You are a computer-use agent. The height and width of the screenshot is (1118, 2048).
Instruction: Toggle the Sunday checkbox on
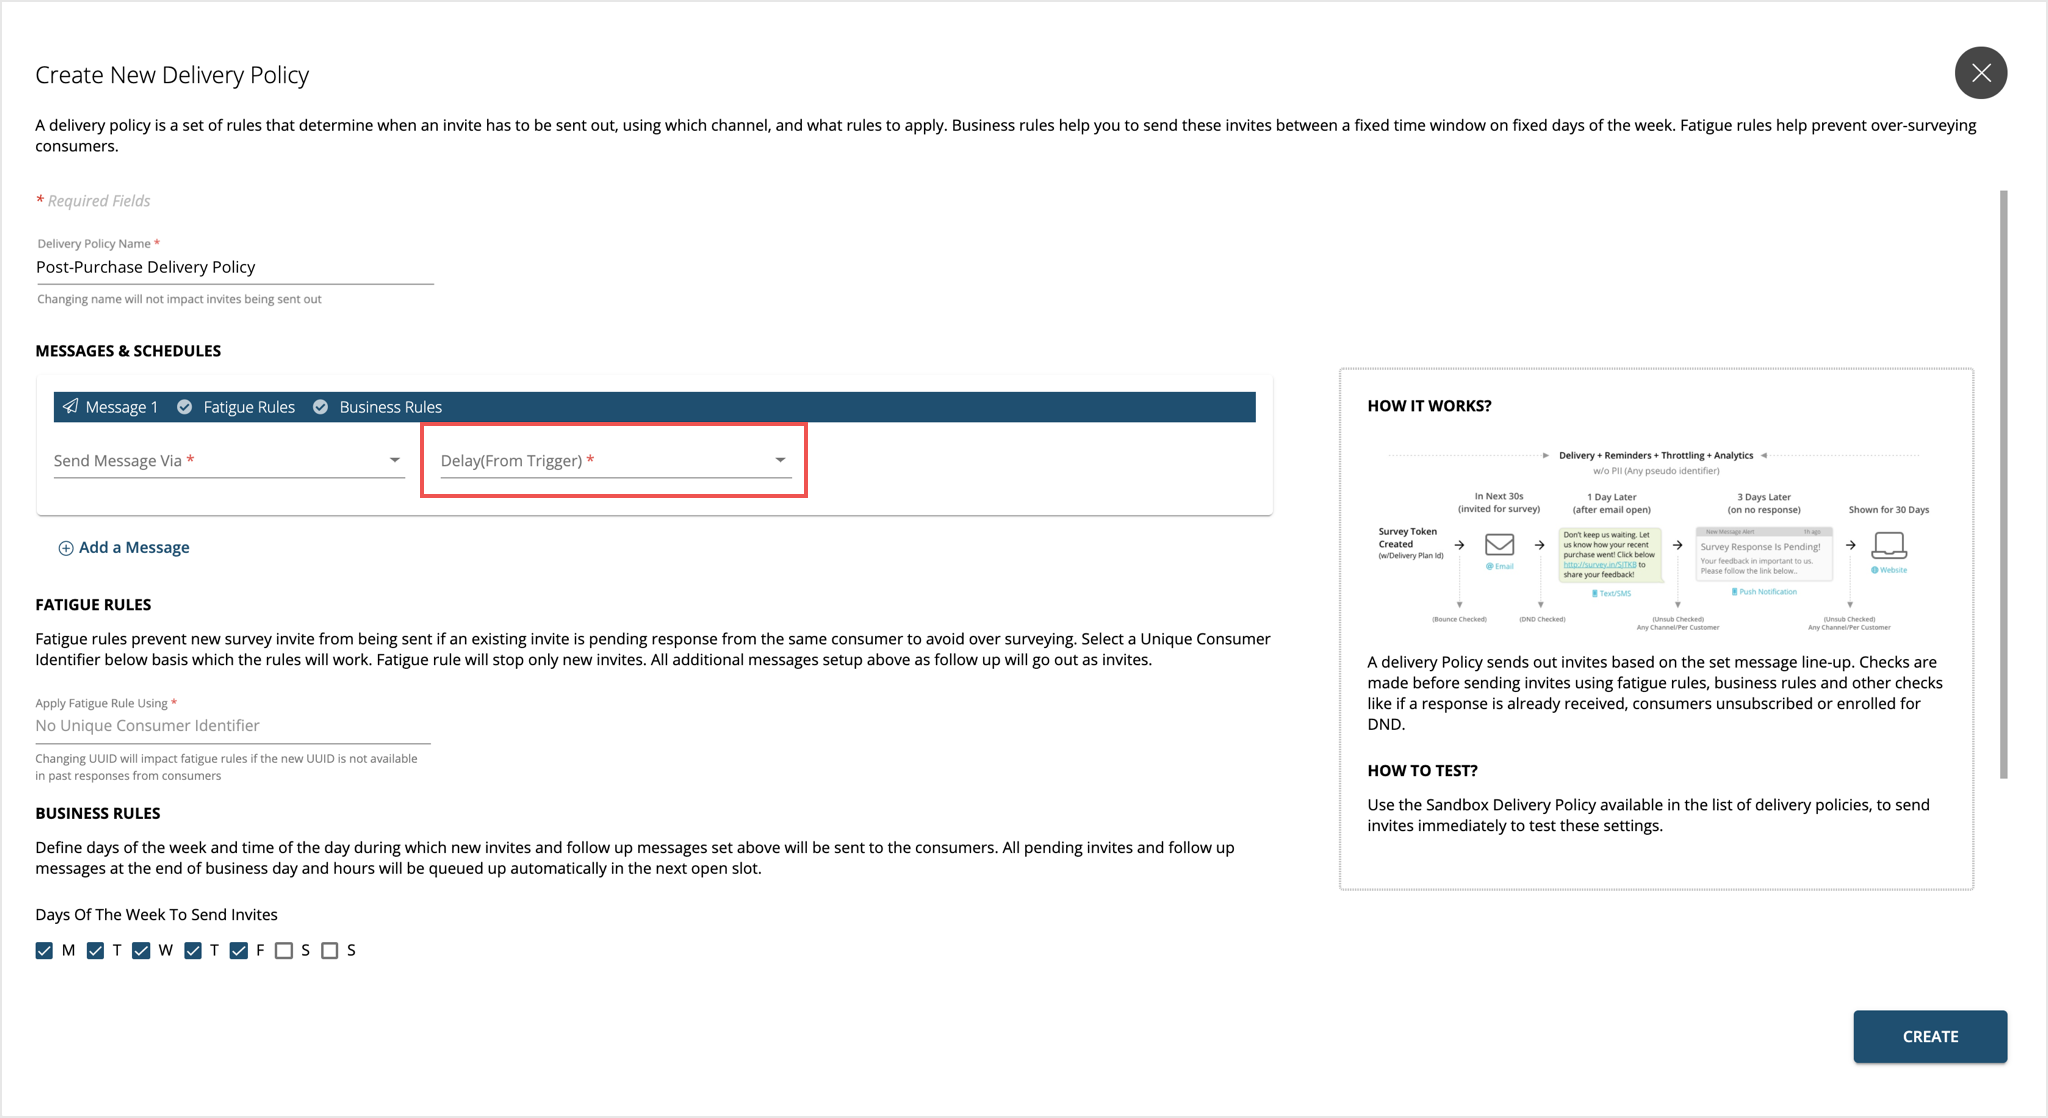[x=332, y=950]
